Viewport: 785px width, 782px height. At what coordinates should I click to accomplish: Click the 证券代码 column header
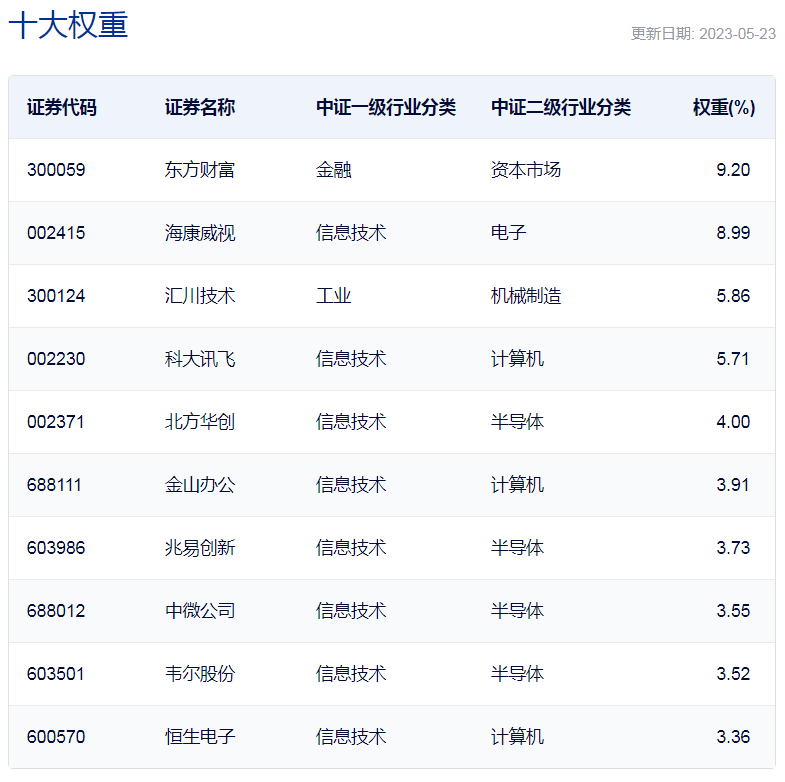(x=62, y=108)
